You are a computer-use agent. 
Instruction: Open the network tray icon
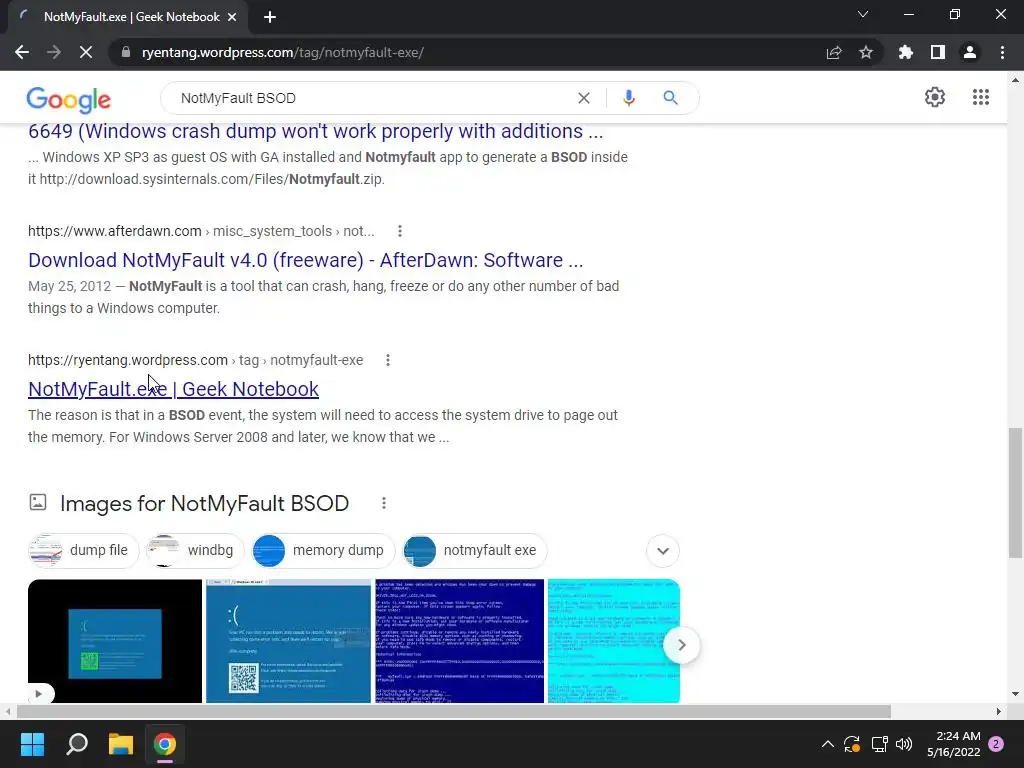click(879, 744)
